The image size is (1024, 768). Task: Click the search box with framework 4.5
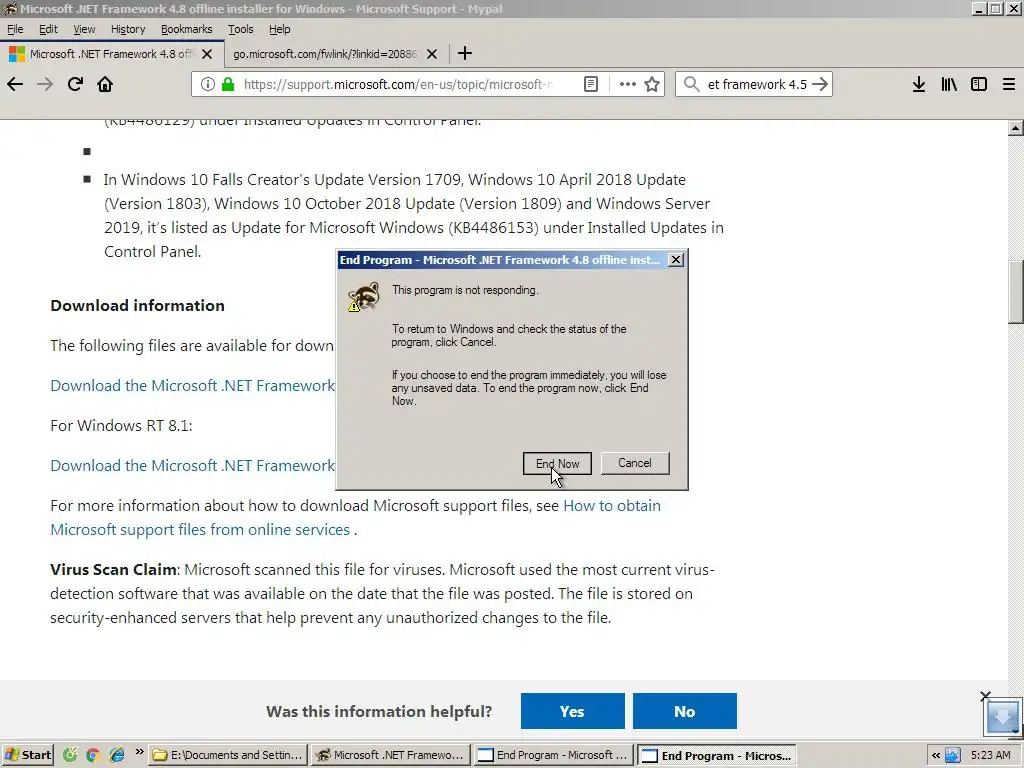coord(756,84)
